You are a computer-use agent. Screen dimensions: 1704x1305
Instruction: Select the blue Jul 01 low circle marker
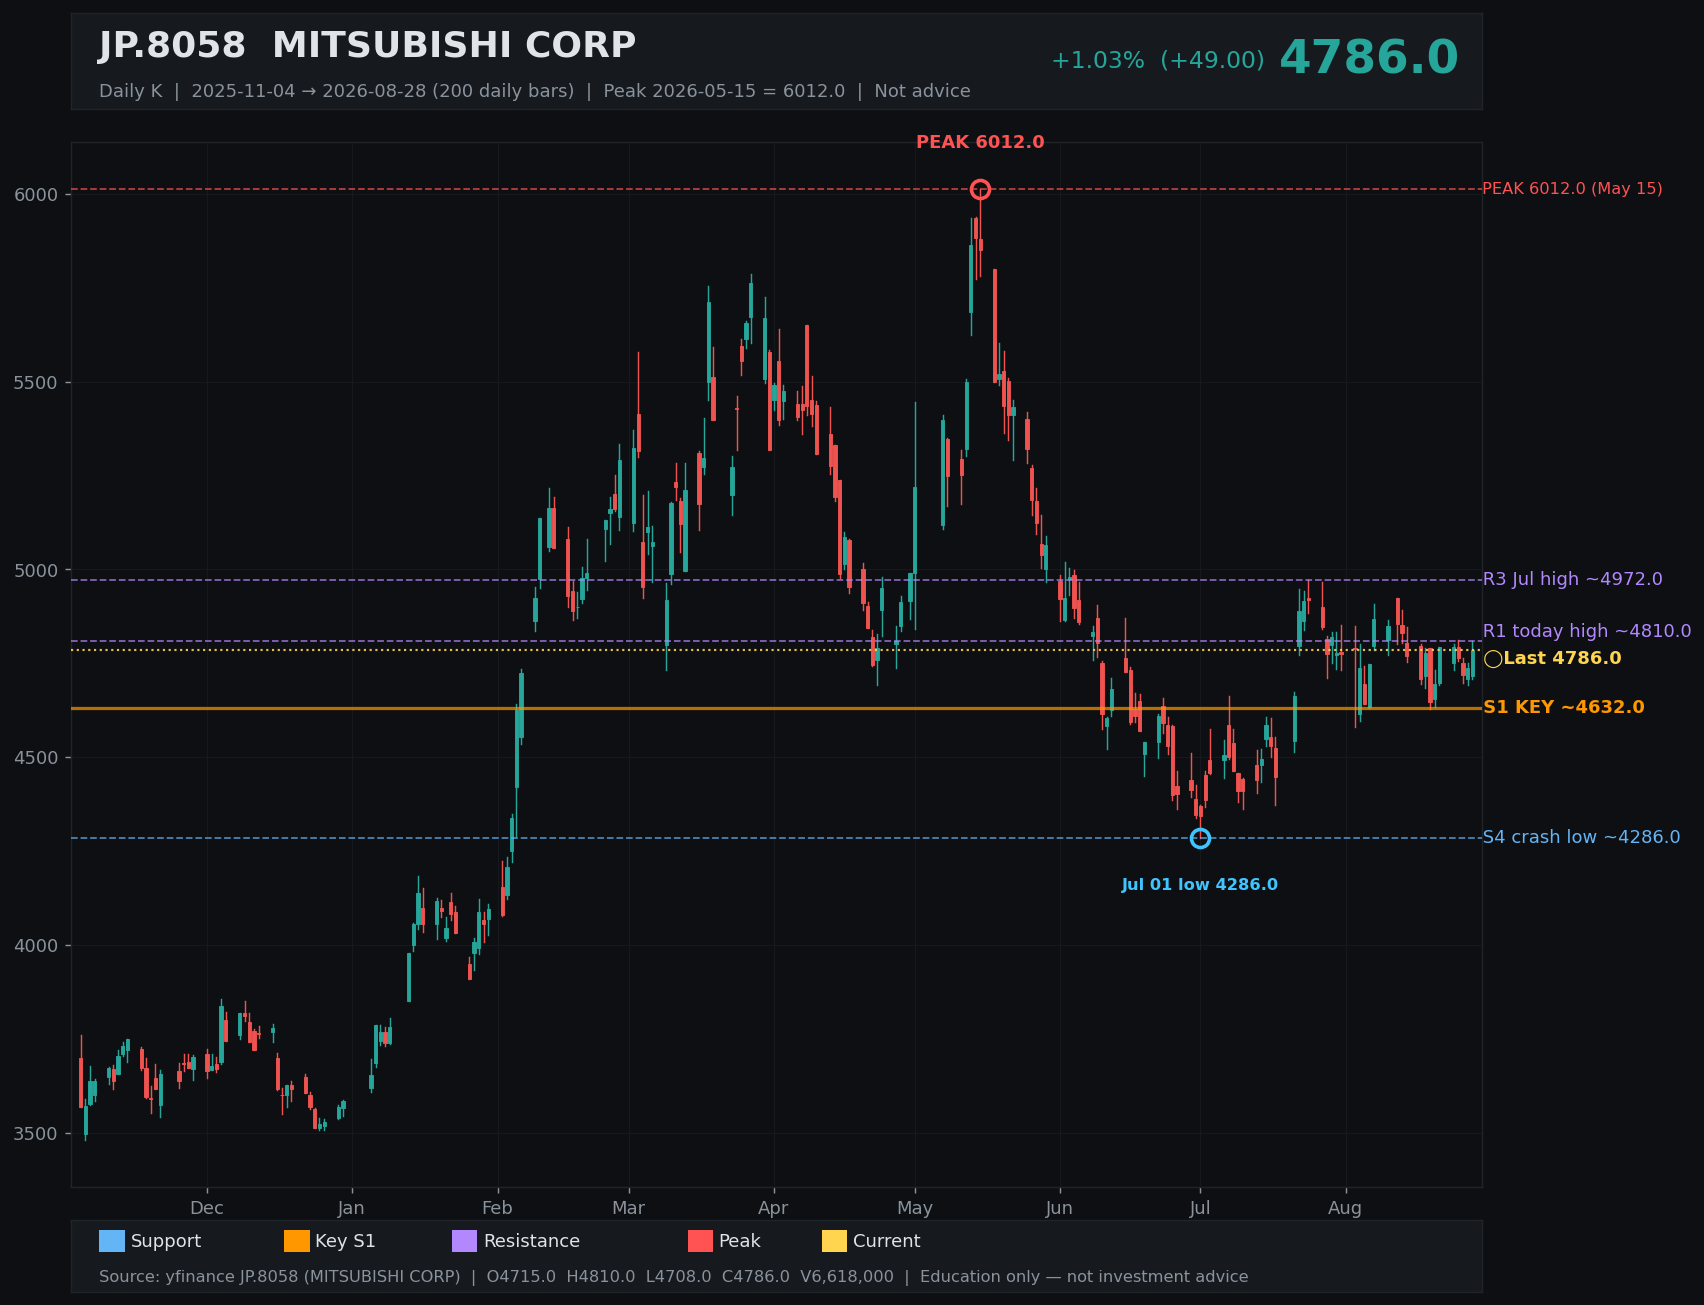(x=1200, y=838)
